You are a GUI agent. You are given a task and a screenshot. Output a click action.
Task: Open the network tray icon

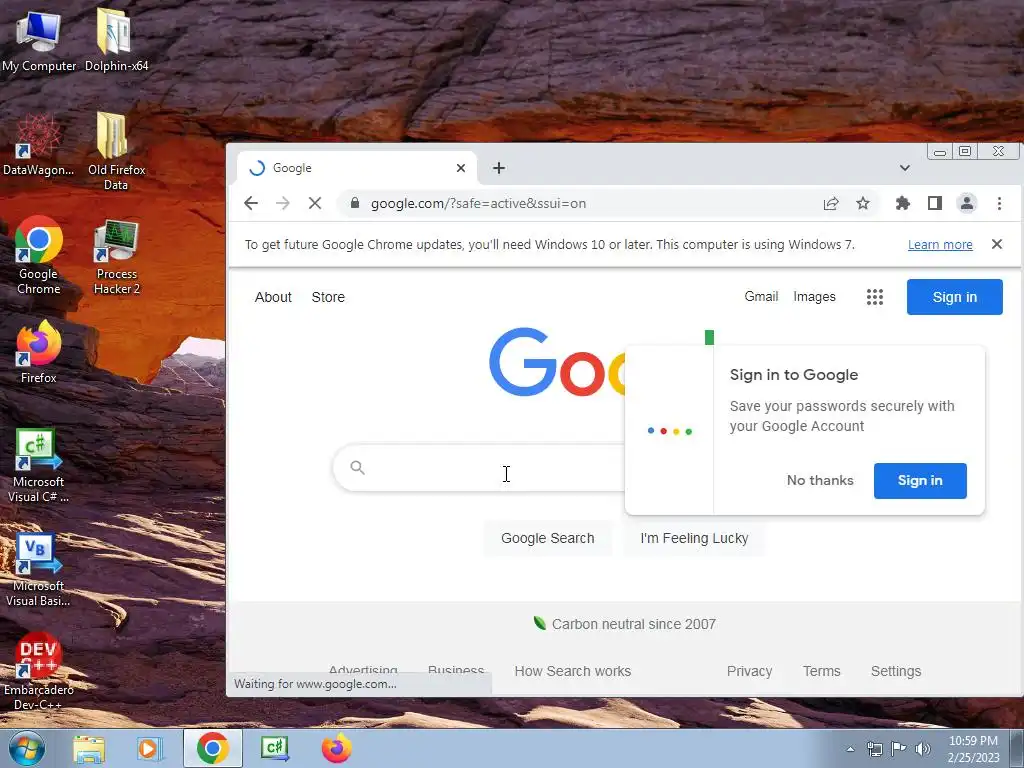pos(874,749)
